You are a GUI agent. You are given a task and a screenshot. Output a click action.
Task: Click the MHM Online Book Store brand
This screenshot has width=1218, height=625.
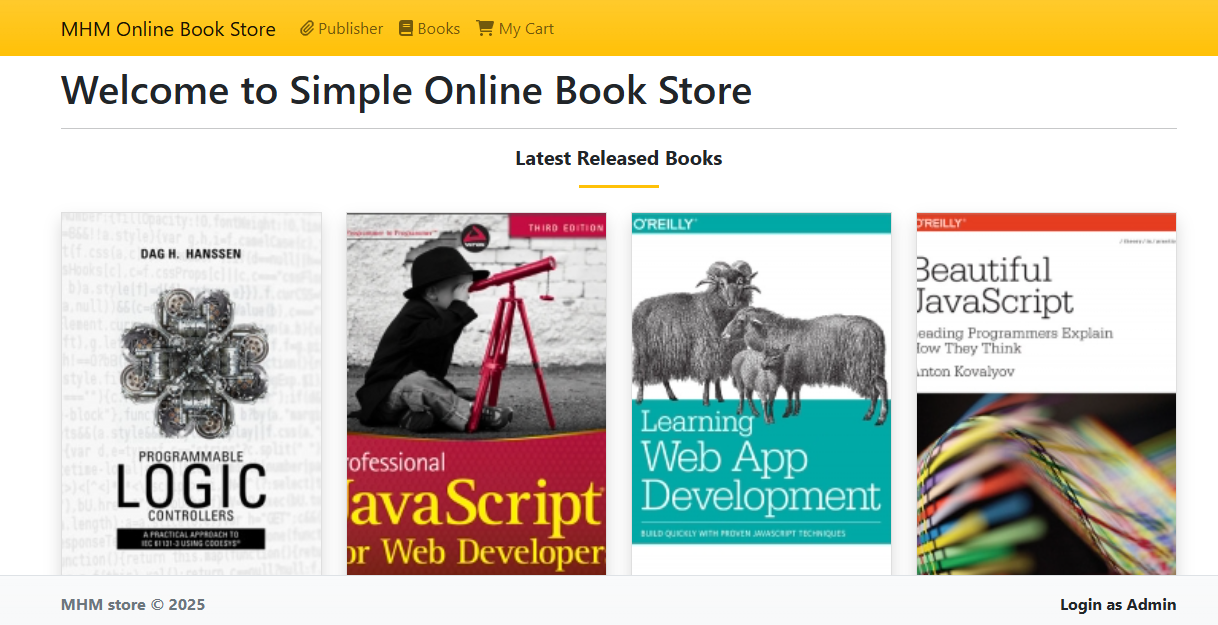point(168,29)
